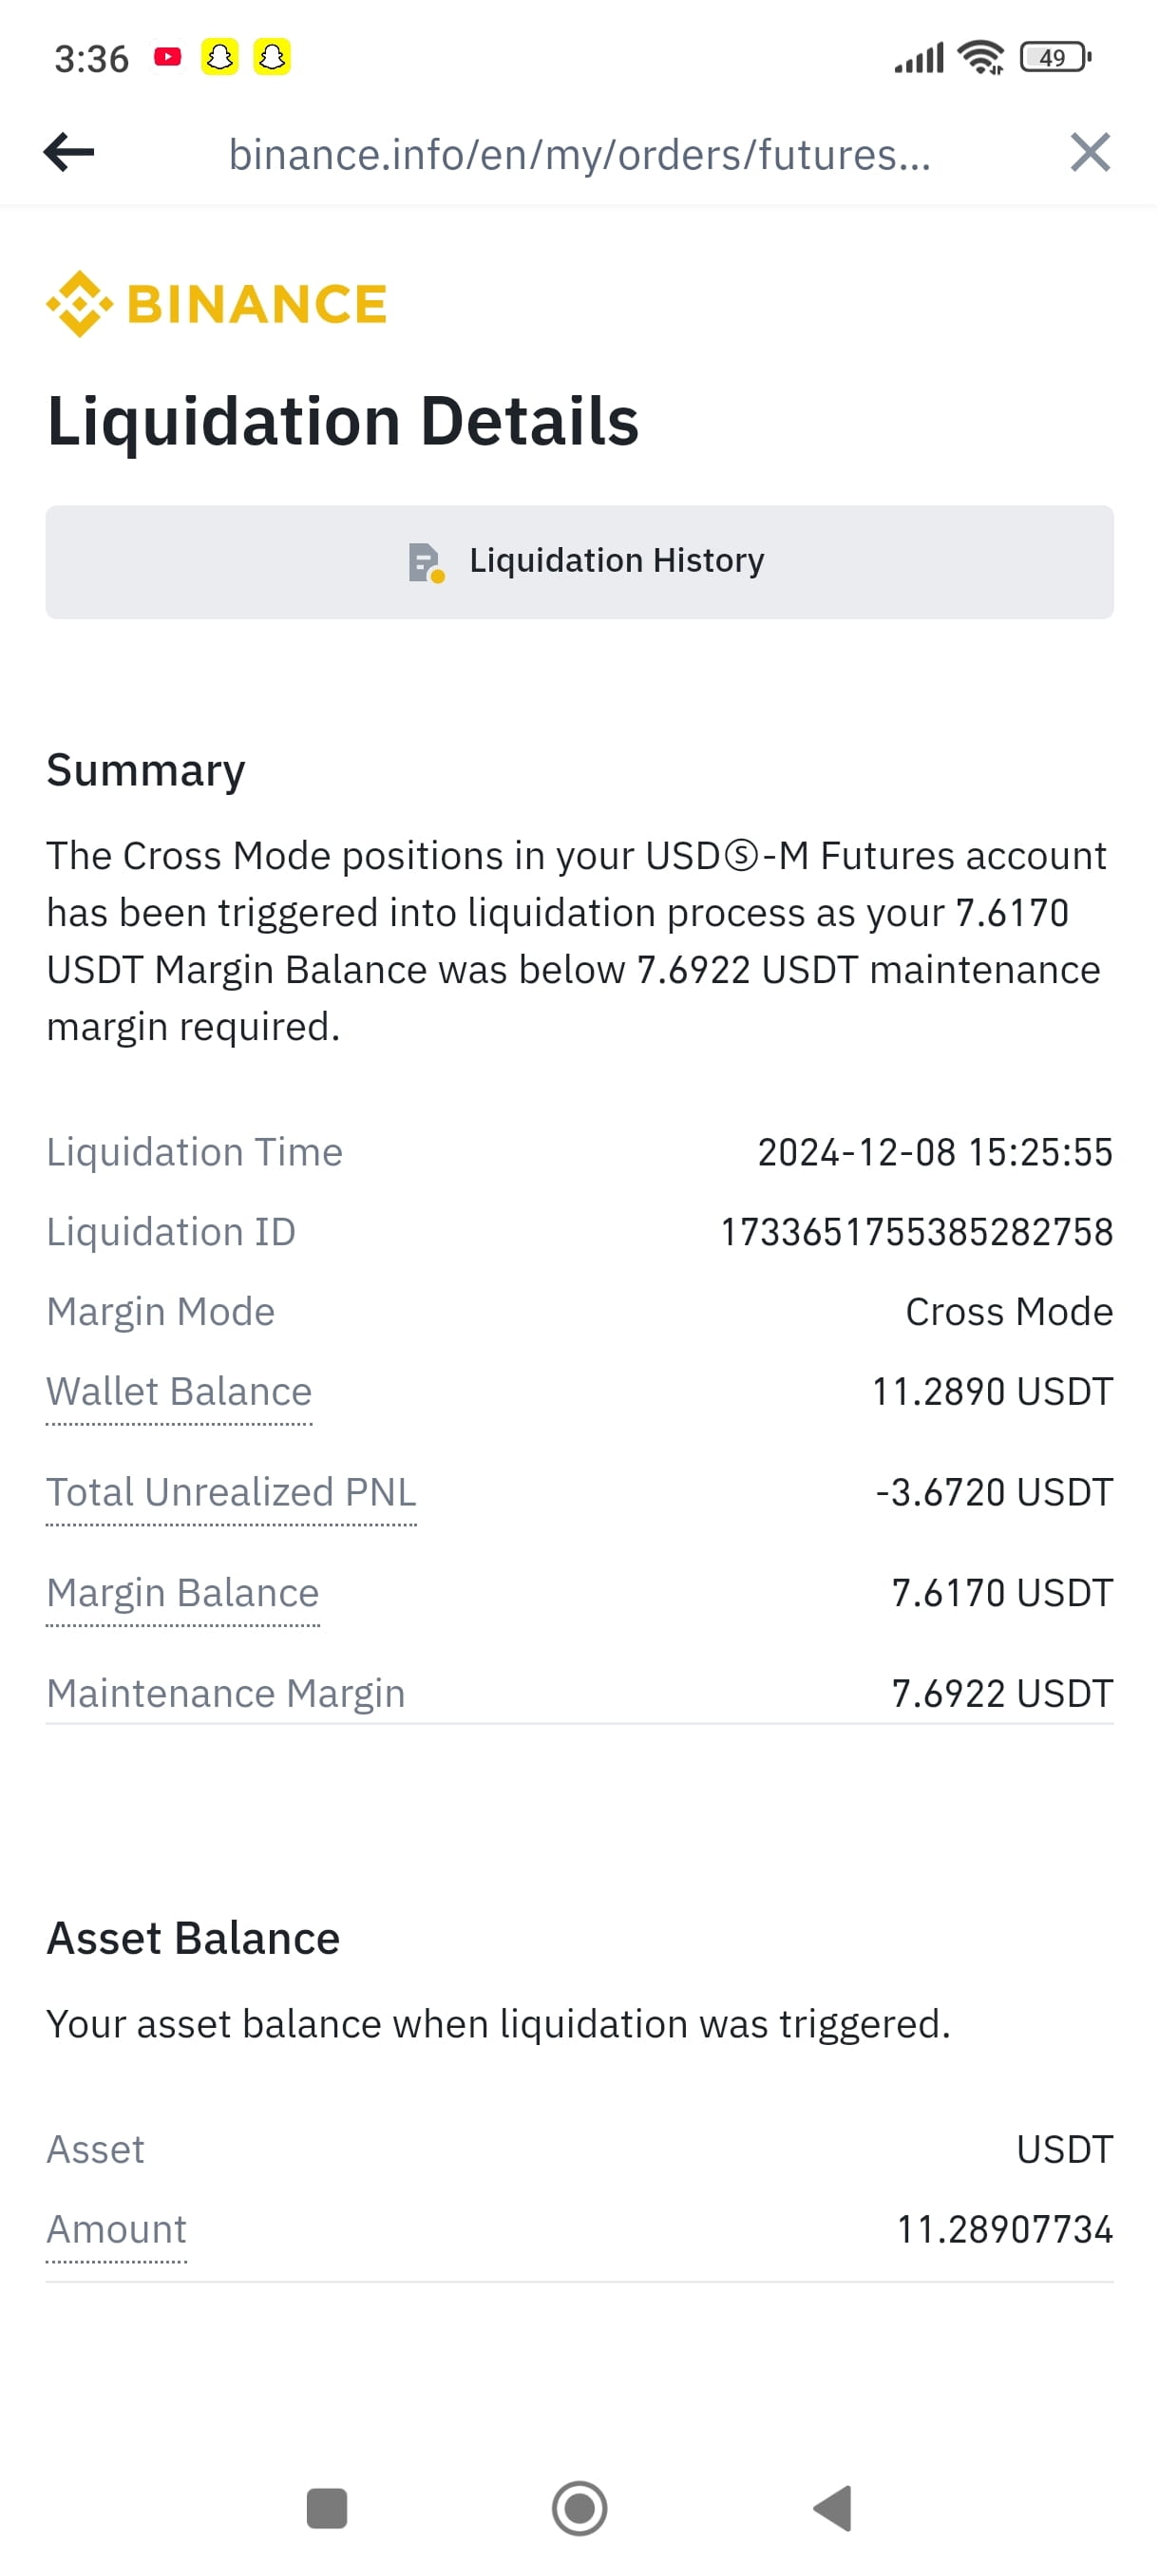Show Margin Balance tooltip

pos(183,1593)
